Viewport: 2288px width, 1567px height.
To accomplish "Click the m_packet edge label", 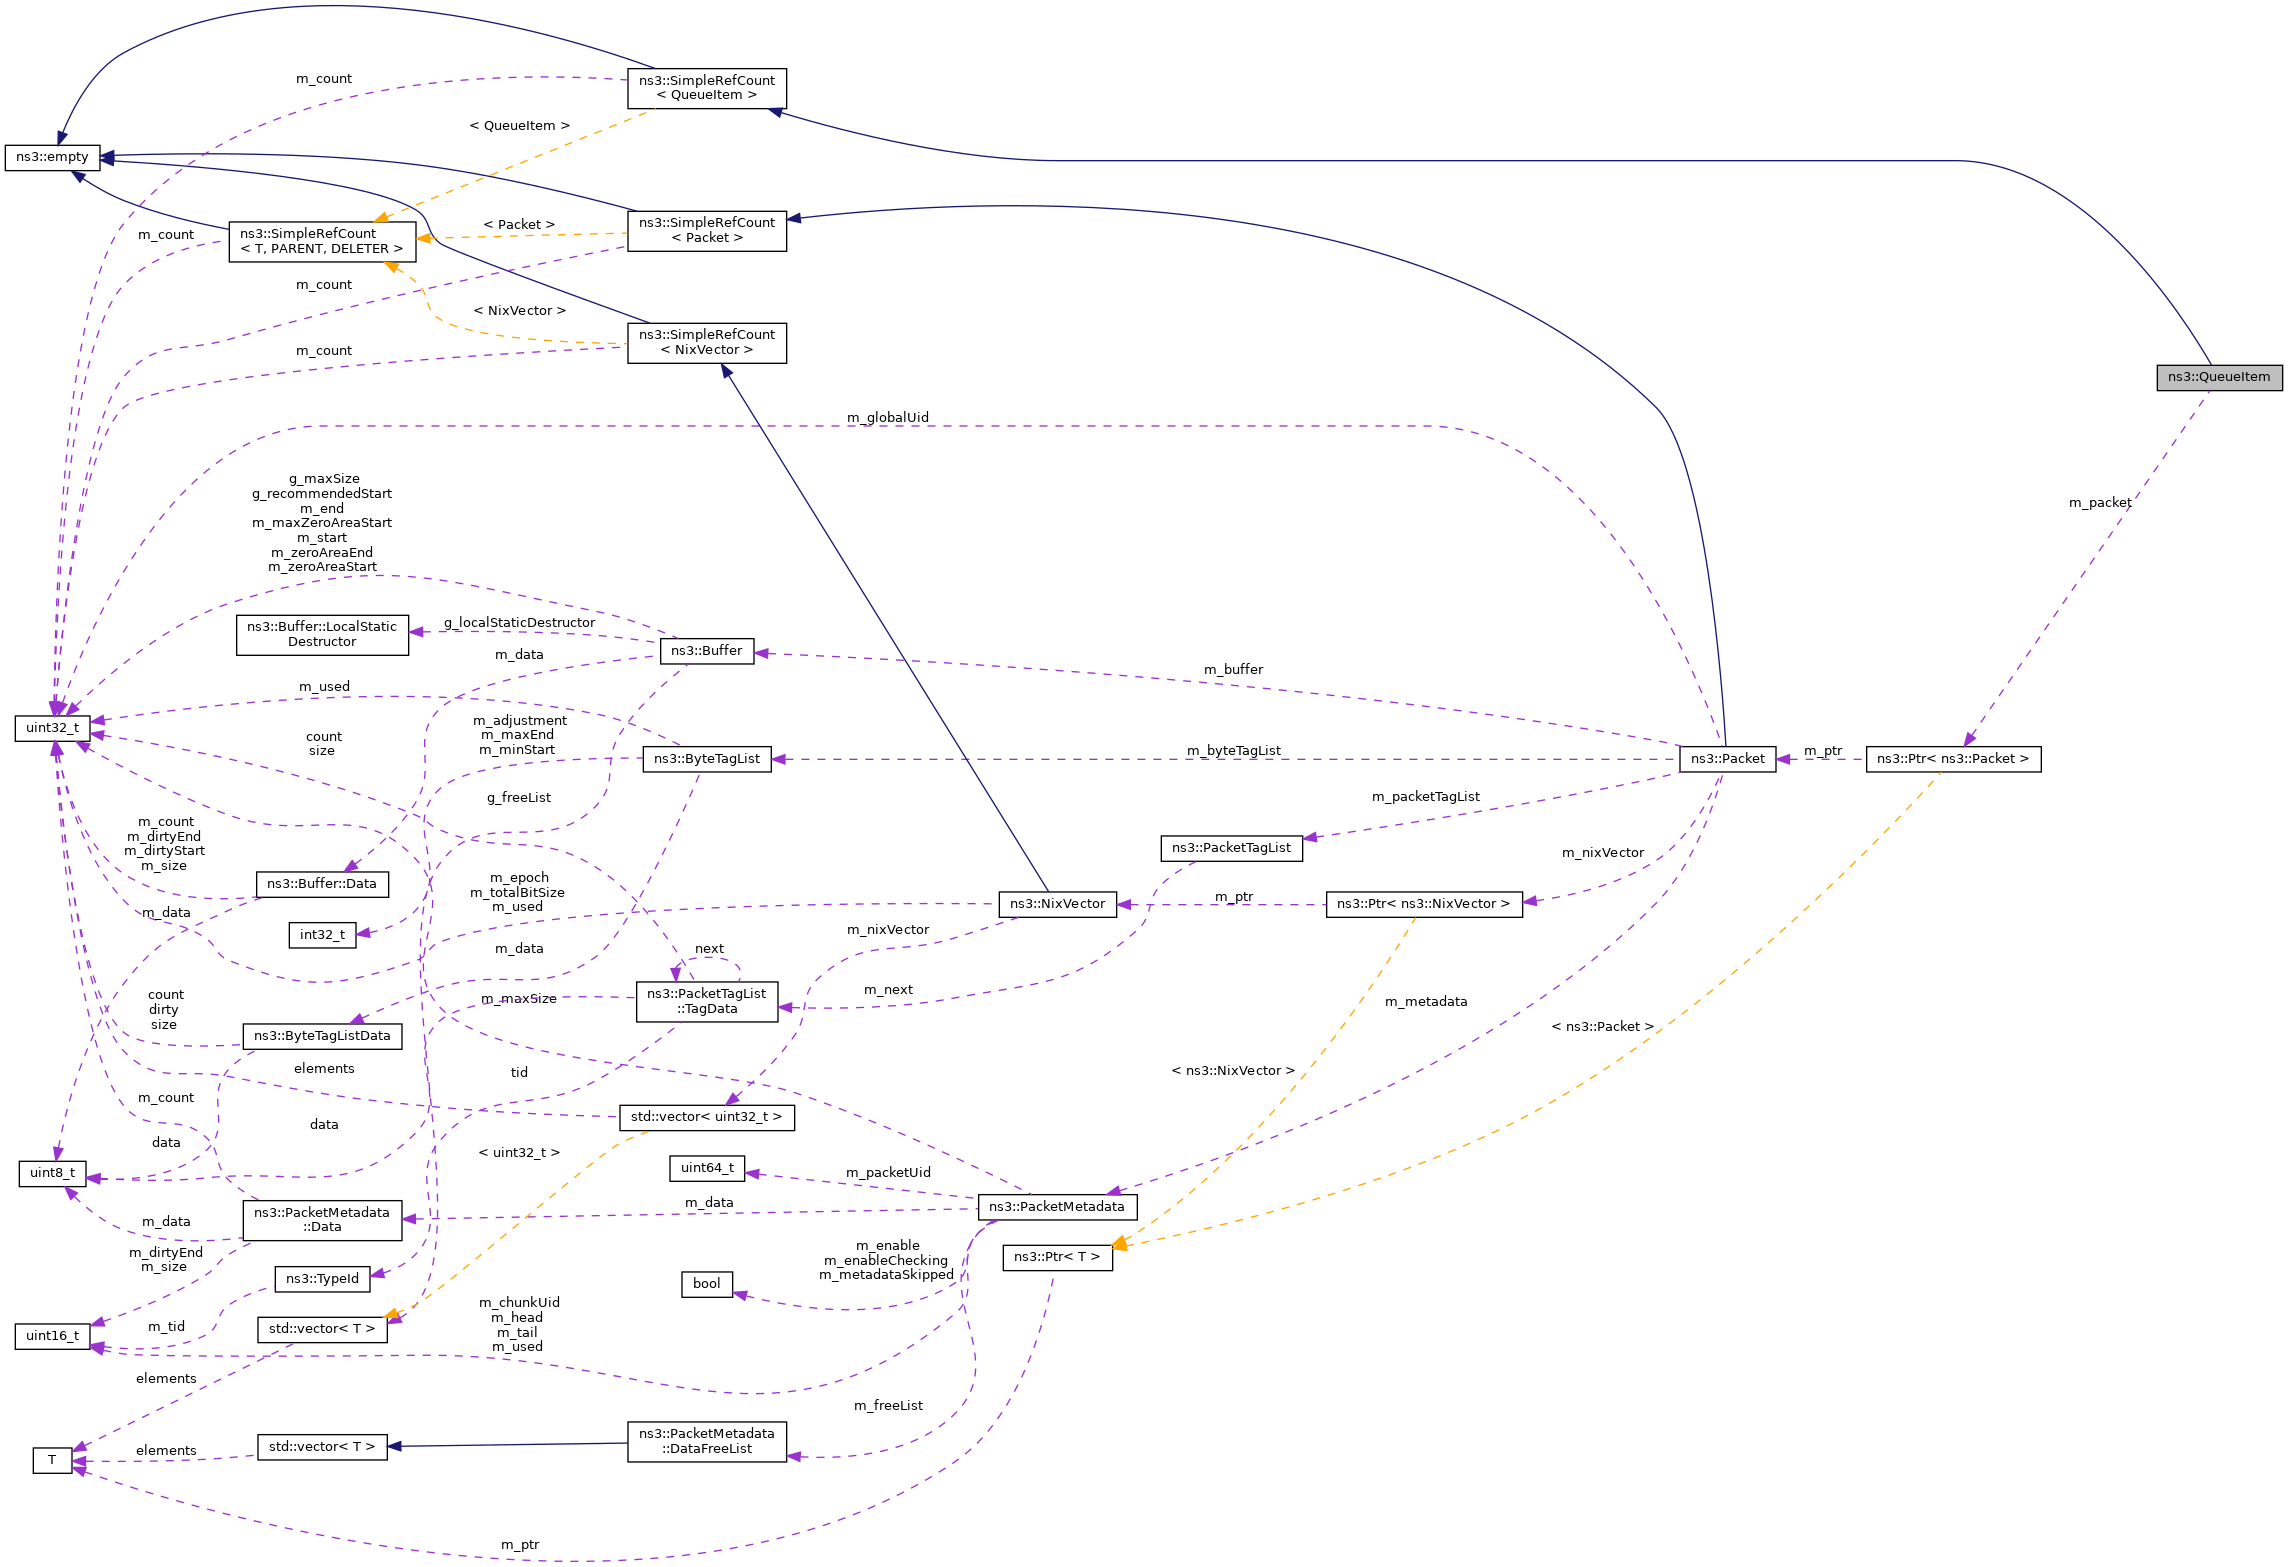I will pos(2100,503).
